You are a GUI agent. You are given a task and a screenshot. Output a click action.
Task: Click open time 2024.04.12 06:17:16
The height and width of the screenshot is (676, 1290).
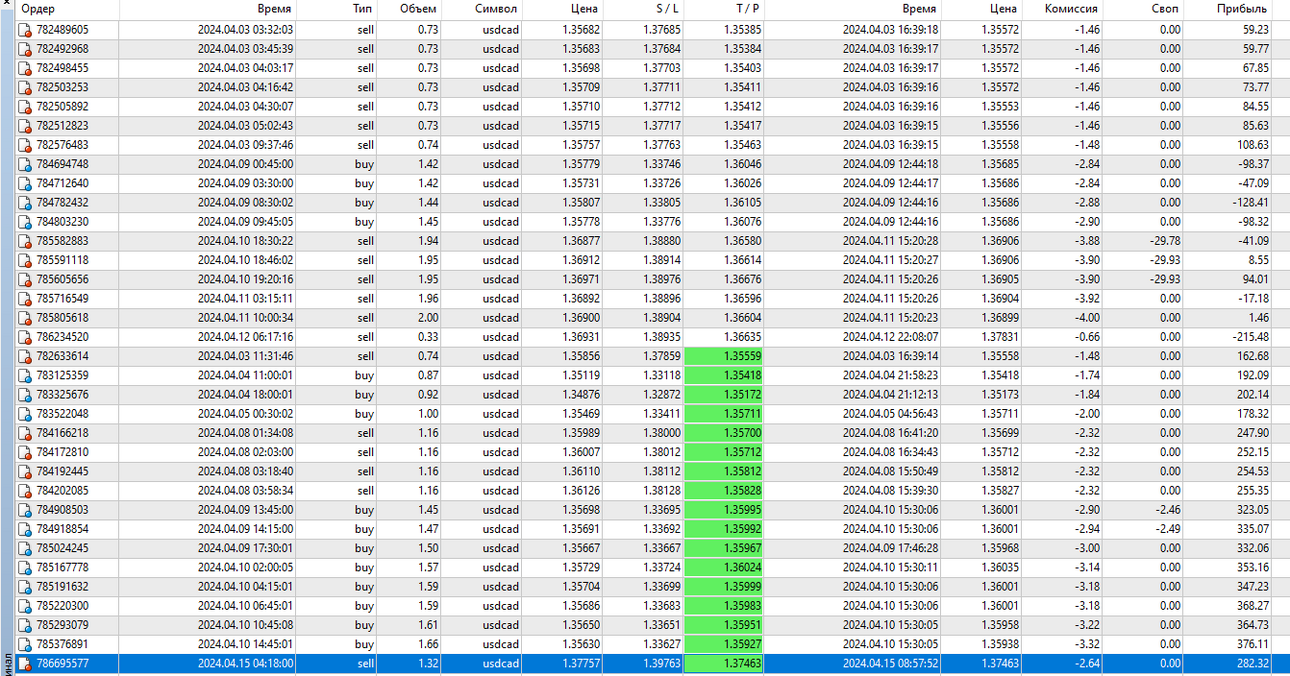coord(245,337)
